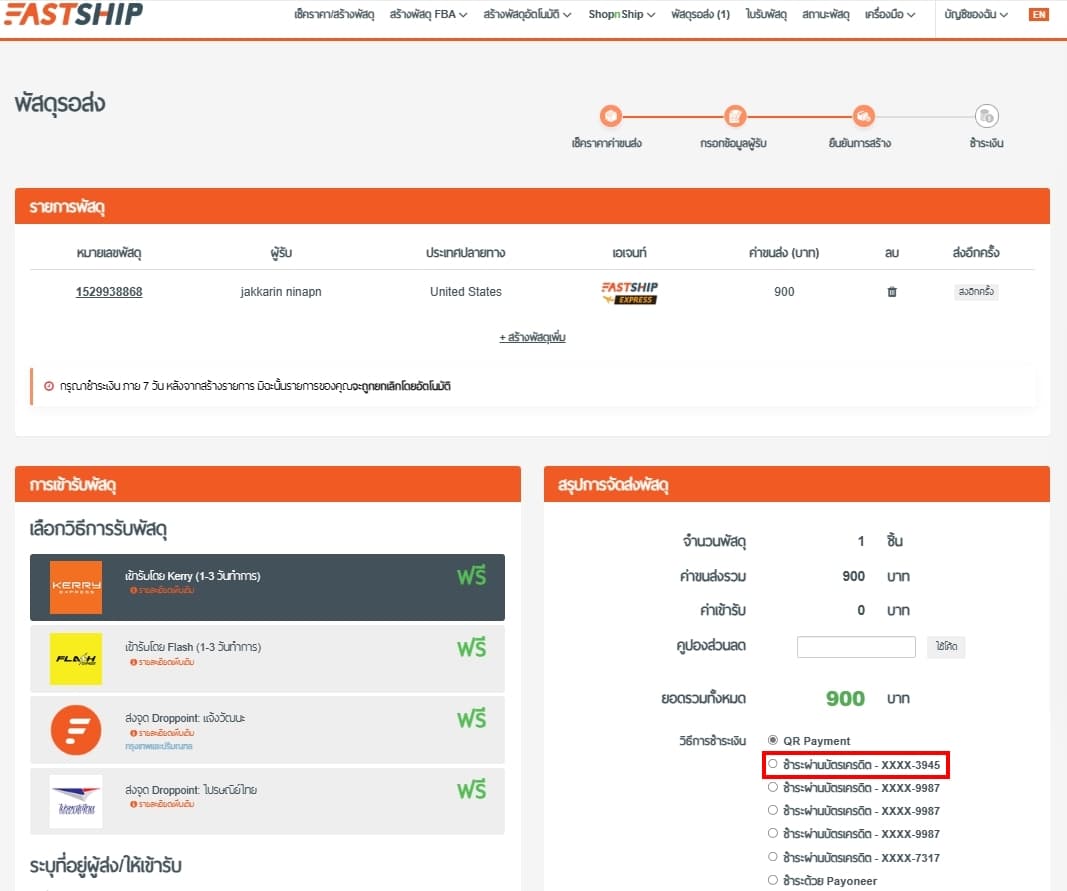Select the Payoneer payment radio button

coord(772,880)
